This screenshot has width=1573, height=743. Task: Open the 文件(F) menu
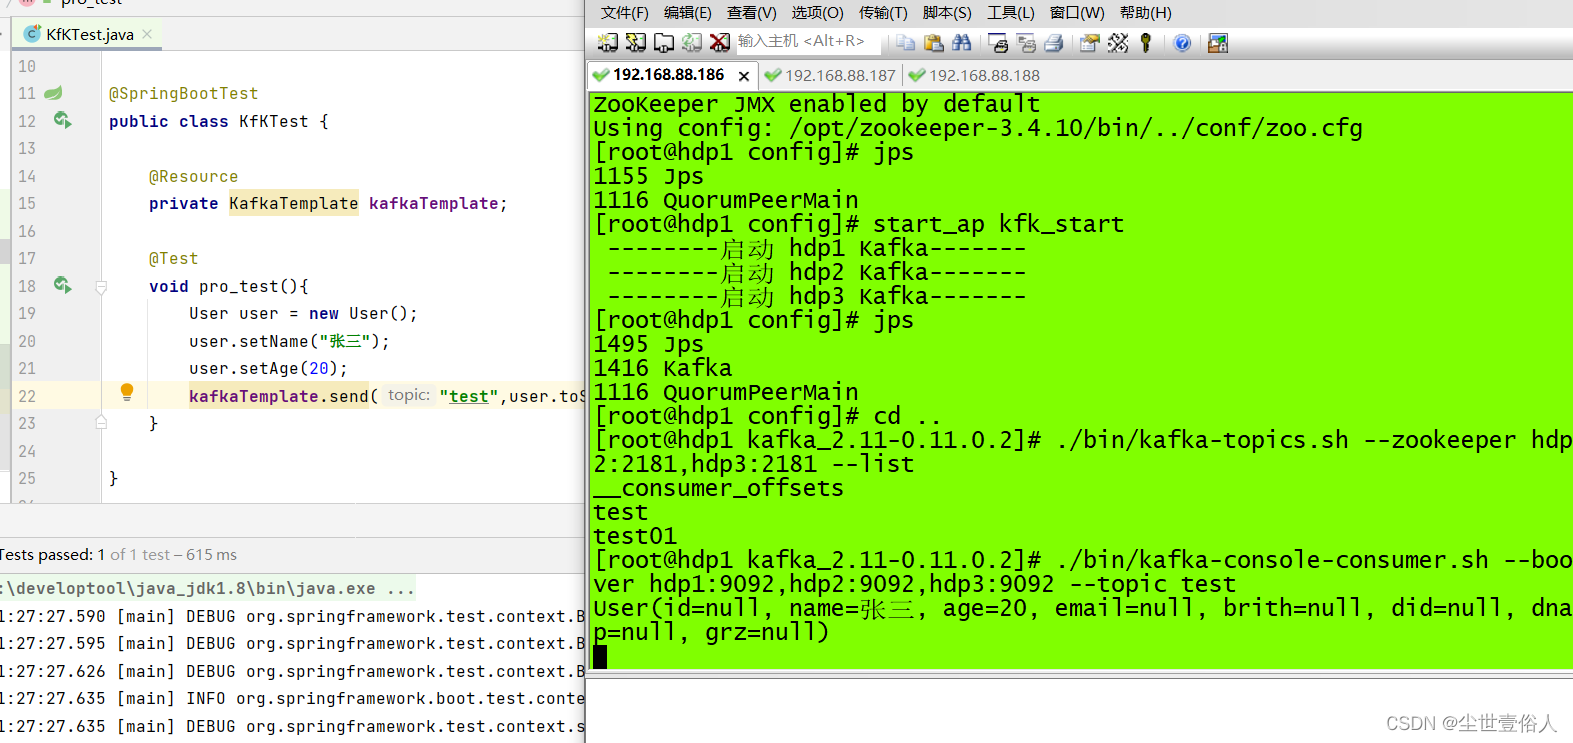coord(624,13)
